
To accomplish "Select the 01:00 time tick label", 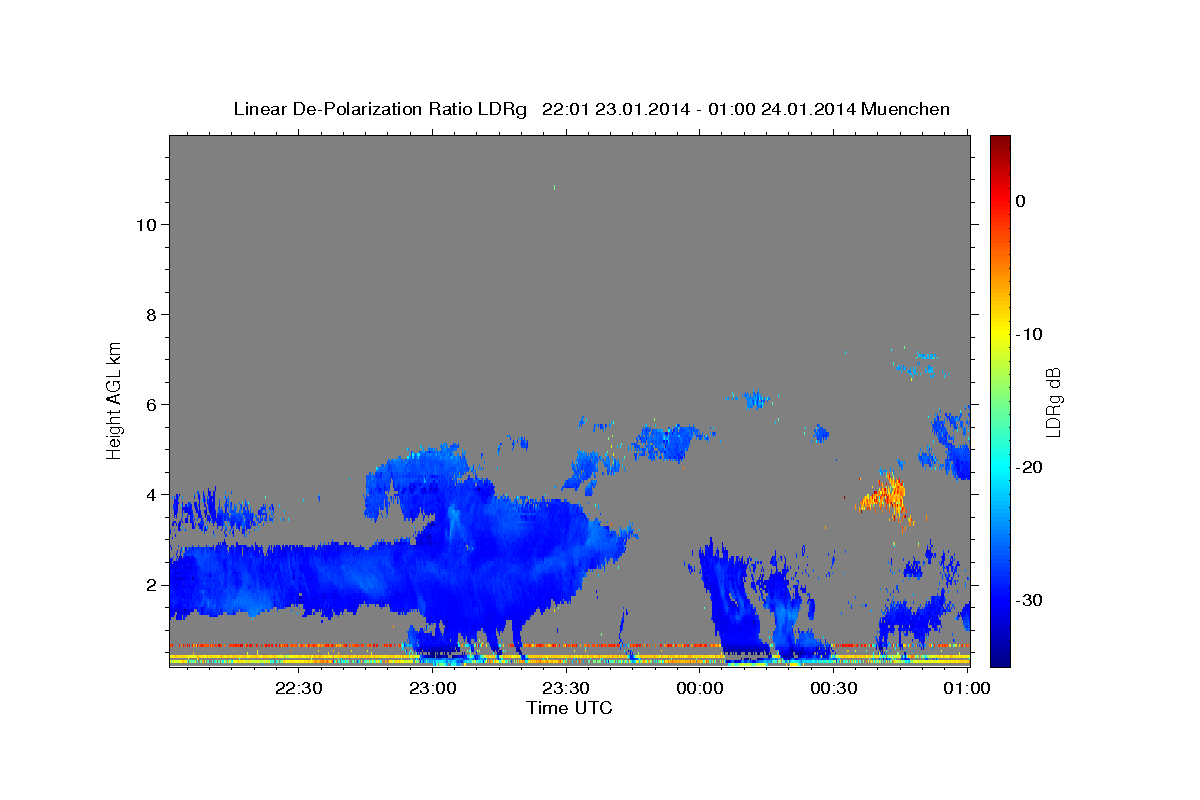I will pos(967,688).
